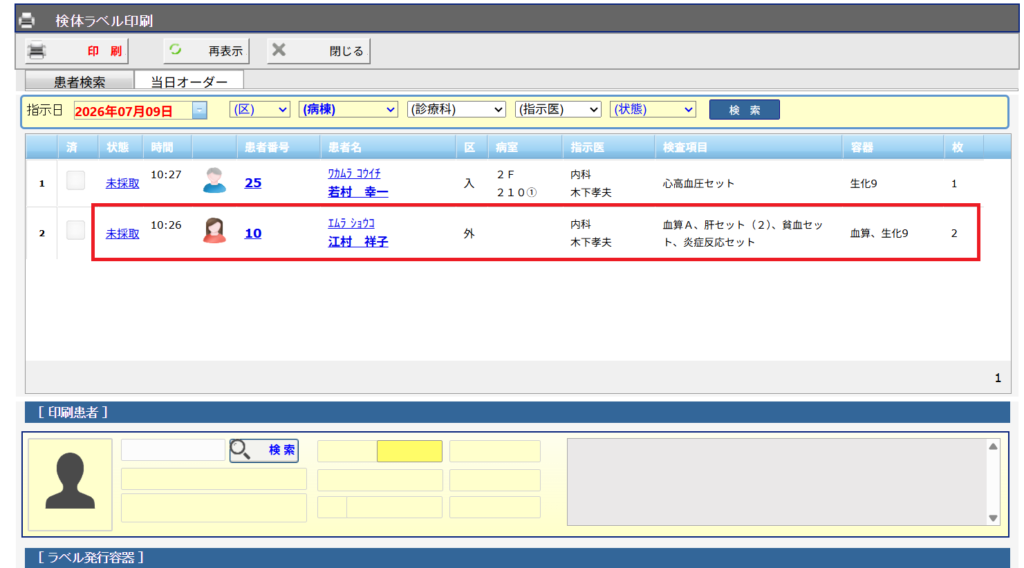Viewport: 1024px width, 568px height.
Task: Click the scroll down arrow of notes area
Action: coord(993,518)
